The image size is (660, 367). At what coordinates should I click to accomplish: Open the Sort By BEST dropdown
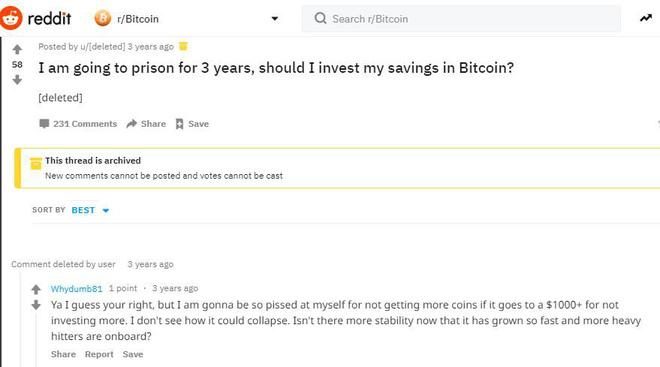pos(90,210)
